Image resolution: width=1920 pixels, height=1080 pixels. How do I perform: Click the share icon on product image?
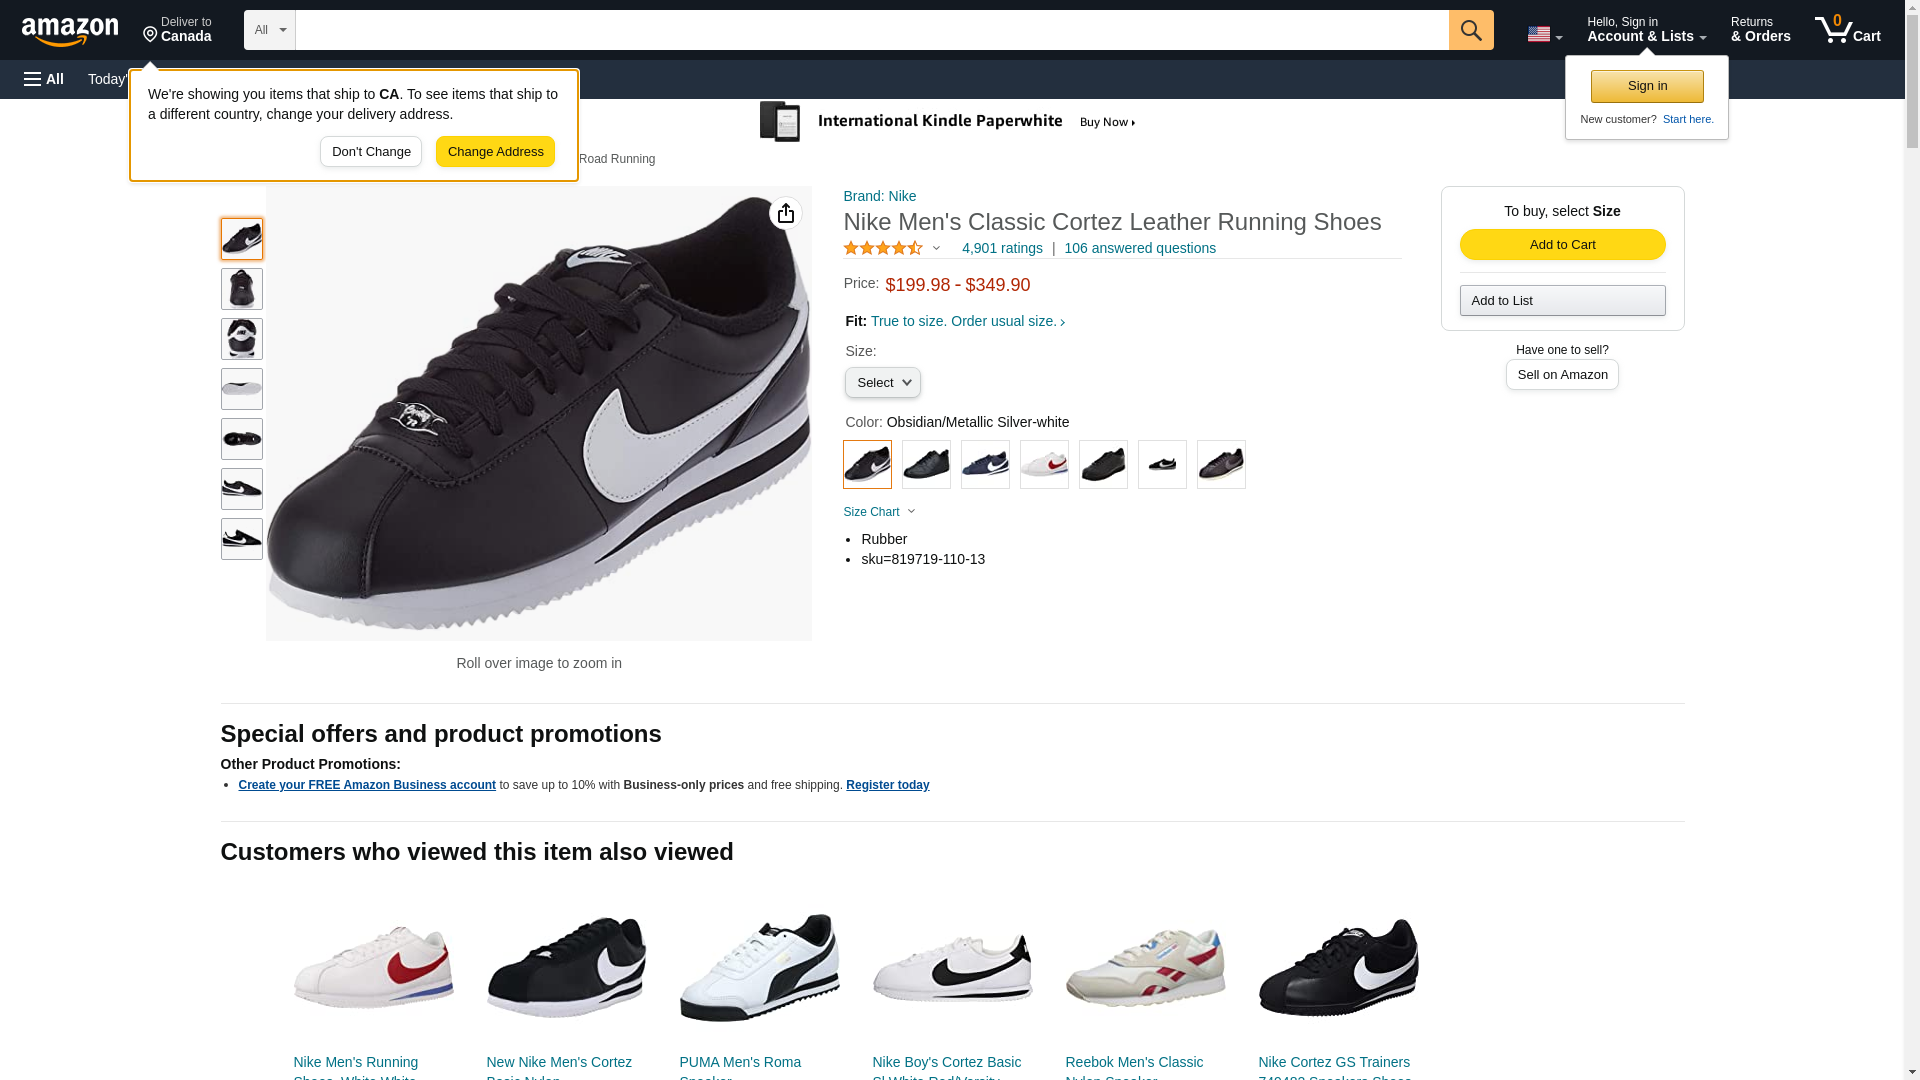click(x=785, y=213)
